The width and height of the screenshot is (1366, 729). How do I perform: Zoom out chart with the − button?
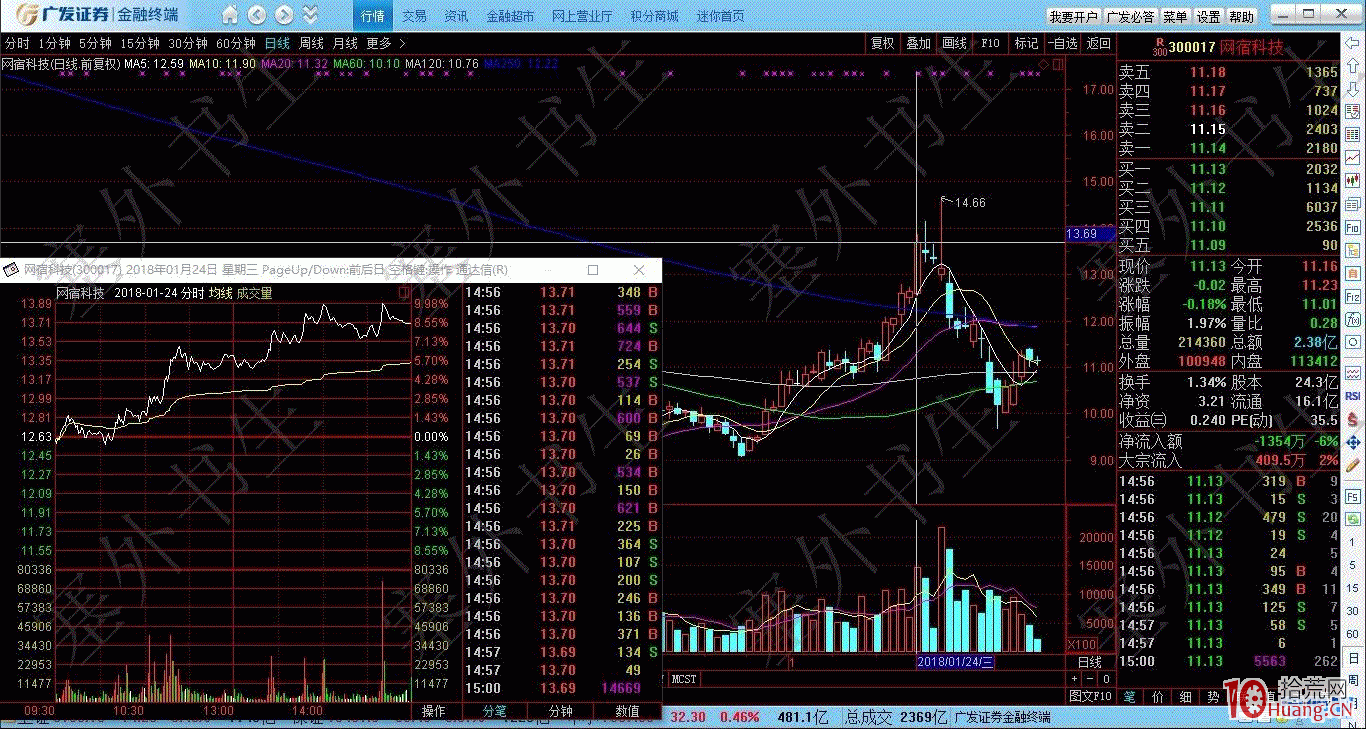[x=1089, y=678]
